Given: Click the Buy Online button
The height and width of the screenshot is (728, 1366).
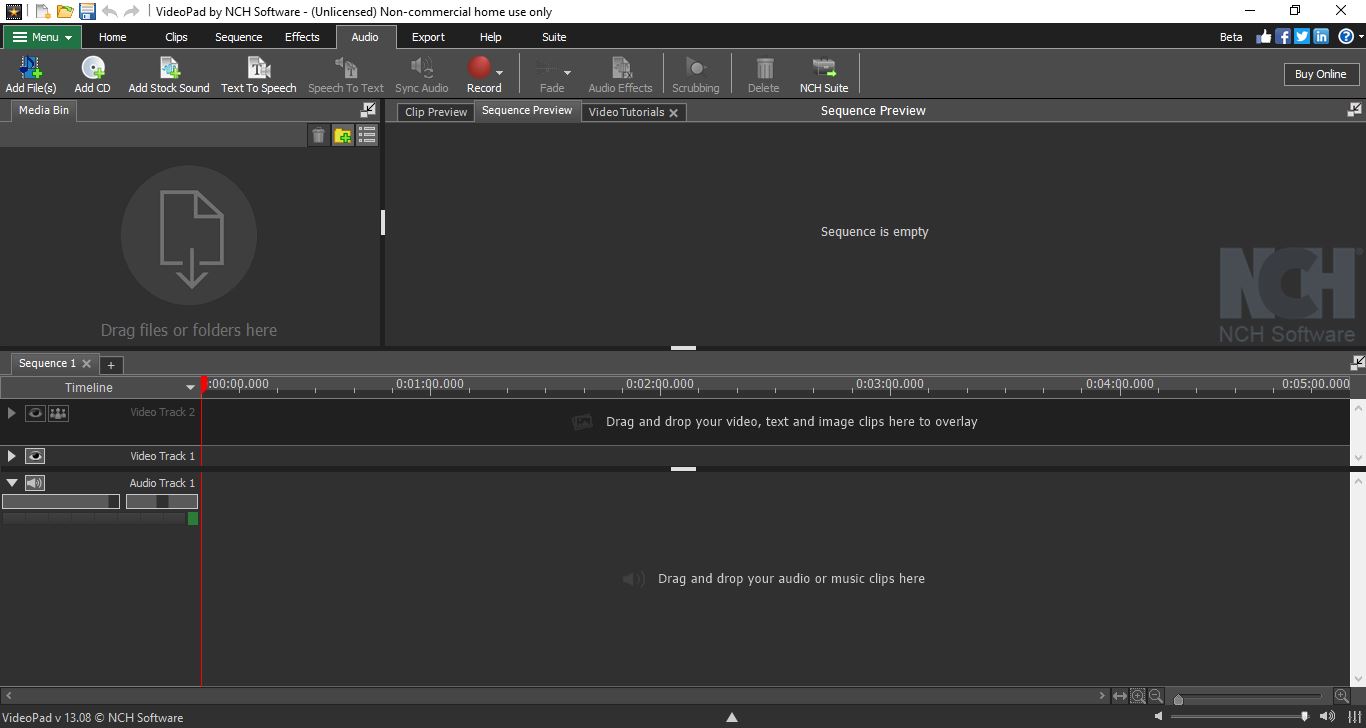Looking at the screenshot, I should [x=1320, y=74].
